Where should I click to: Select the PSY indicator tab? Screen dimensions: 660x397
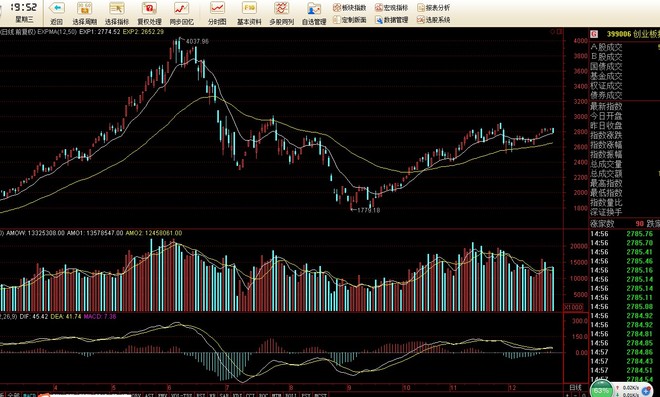click(x=306, y=394)
